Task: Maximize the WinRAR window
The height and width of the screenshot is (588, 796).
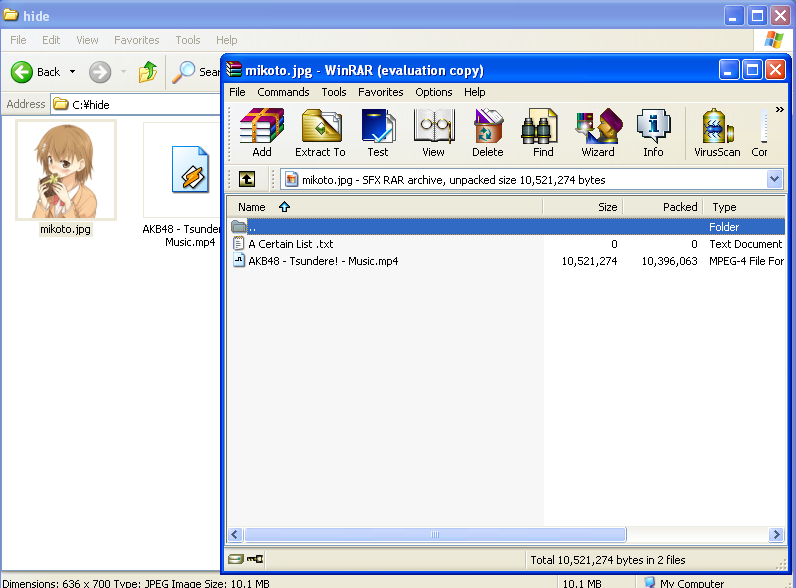Action: click(752, 70)
